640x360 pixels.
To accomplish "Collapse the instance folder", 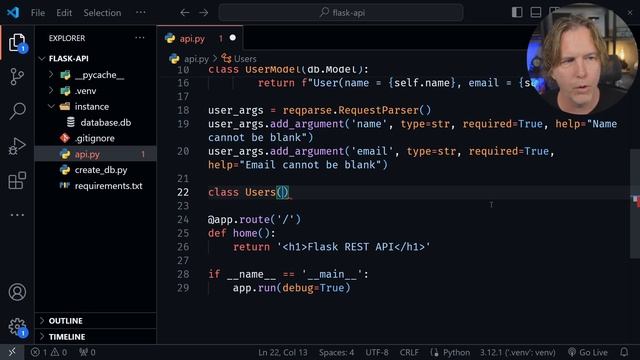I will 51,107.
